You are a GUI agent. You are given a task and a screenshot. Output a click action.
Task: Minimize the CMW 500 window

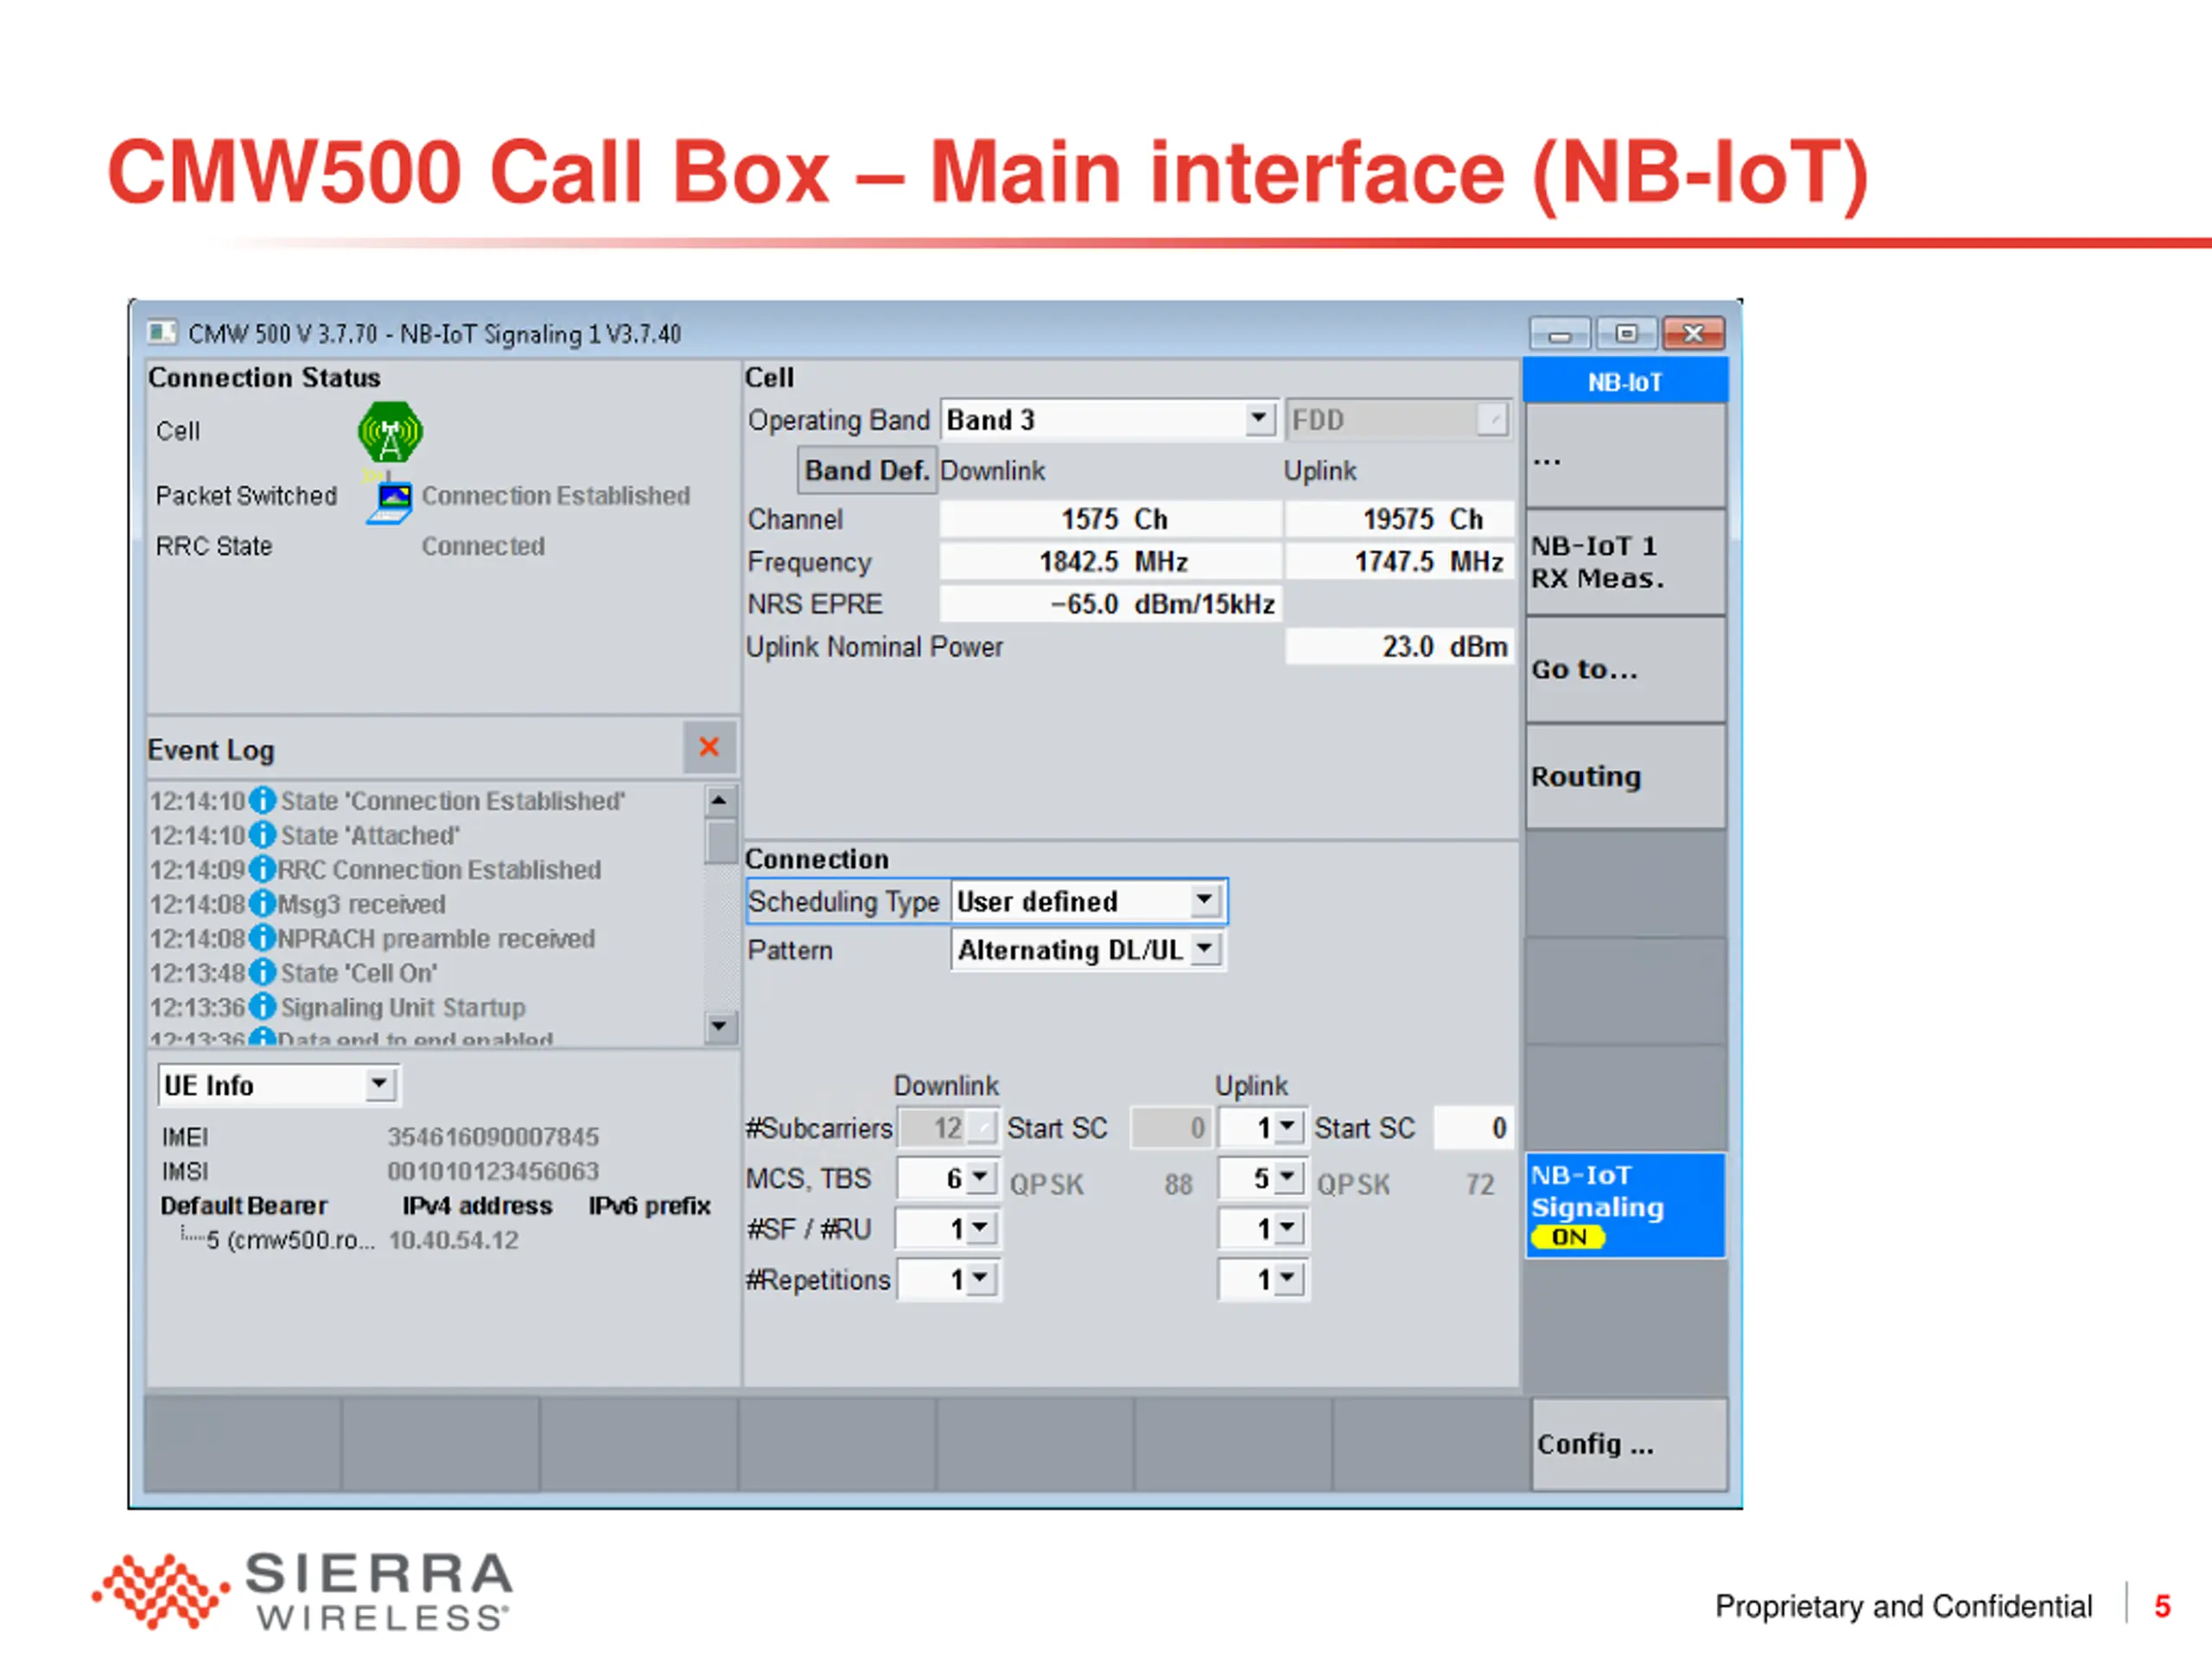[1559, 333]
